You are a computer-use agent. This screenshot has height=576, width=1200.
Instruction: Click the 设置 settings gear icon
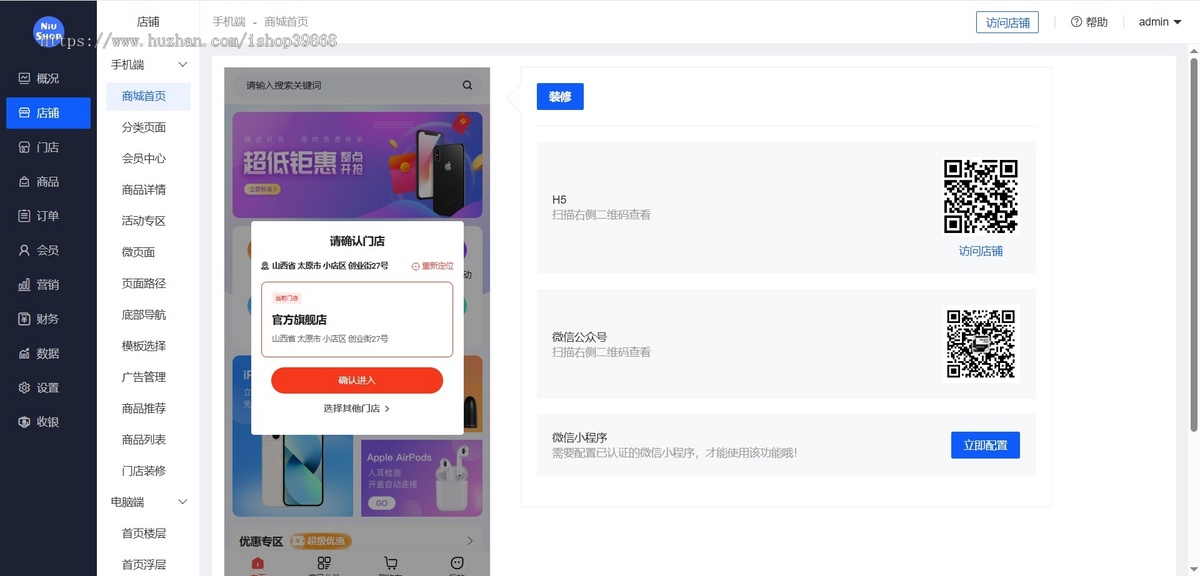click(x=25, y=388)
